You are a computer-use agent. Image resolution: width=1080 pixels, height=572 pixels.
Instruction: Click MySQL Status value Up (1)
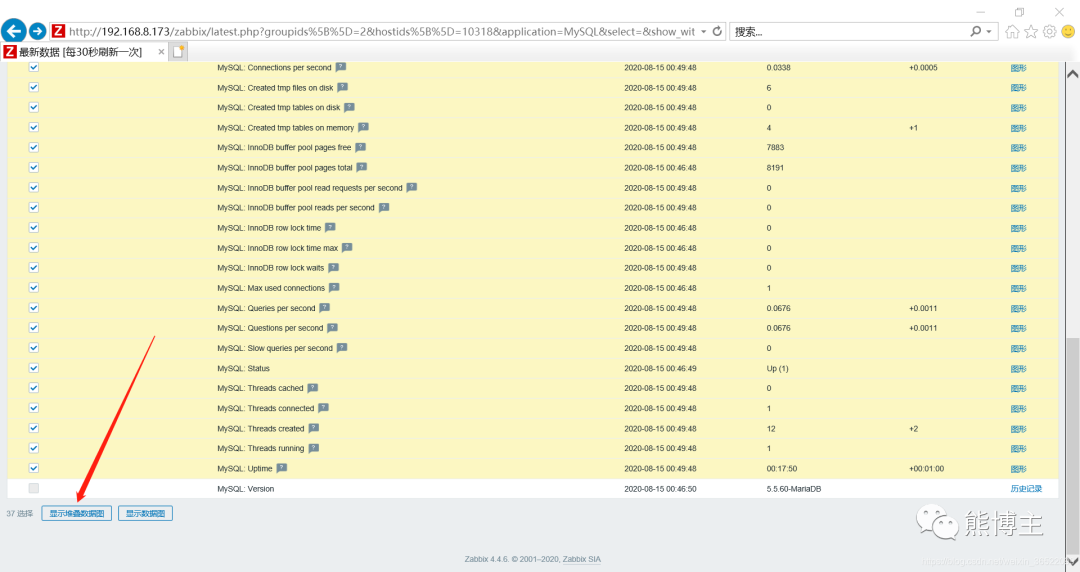click(778, 369)
